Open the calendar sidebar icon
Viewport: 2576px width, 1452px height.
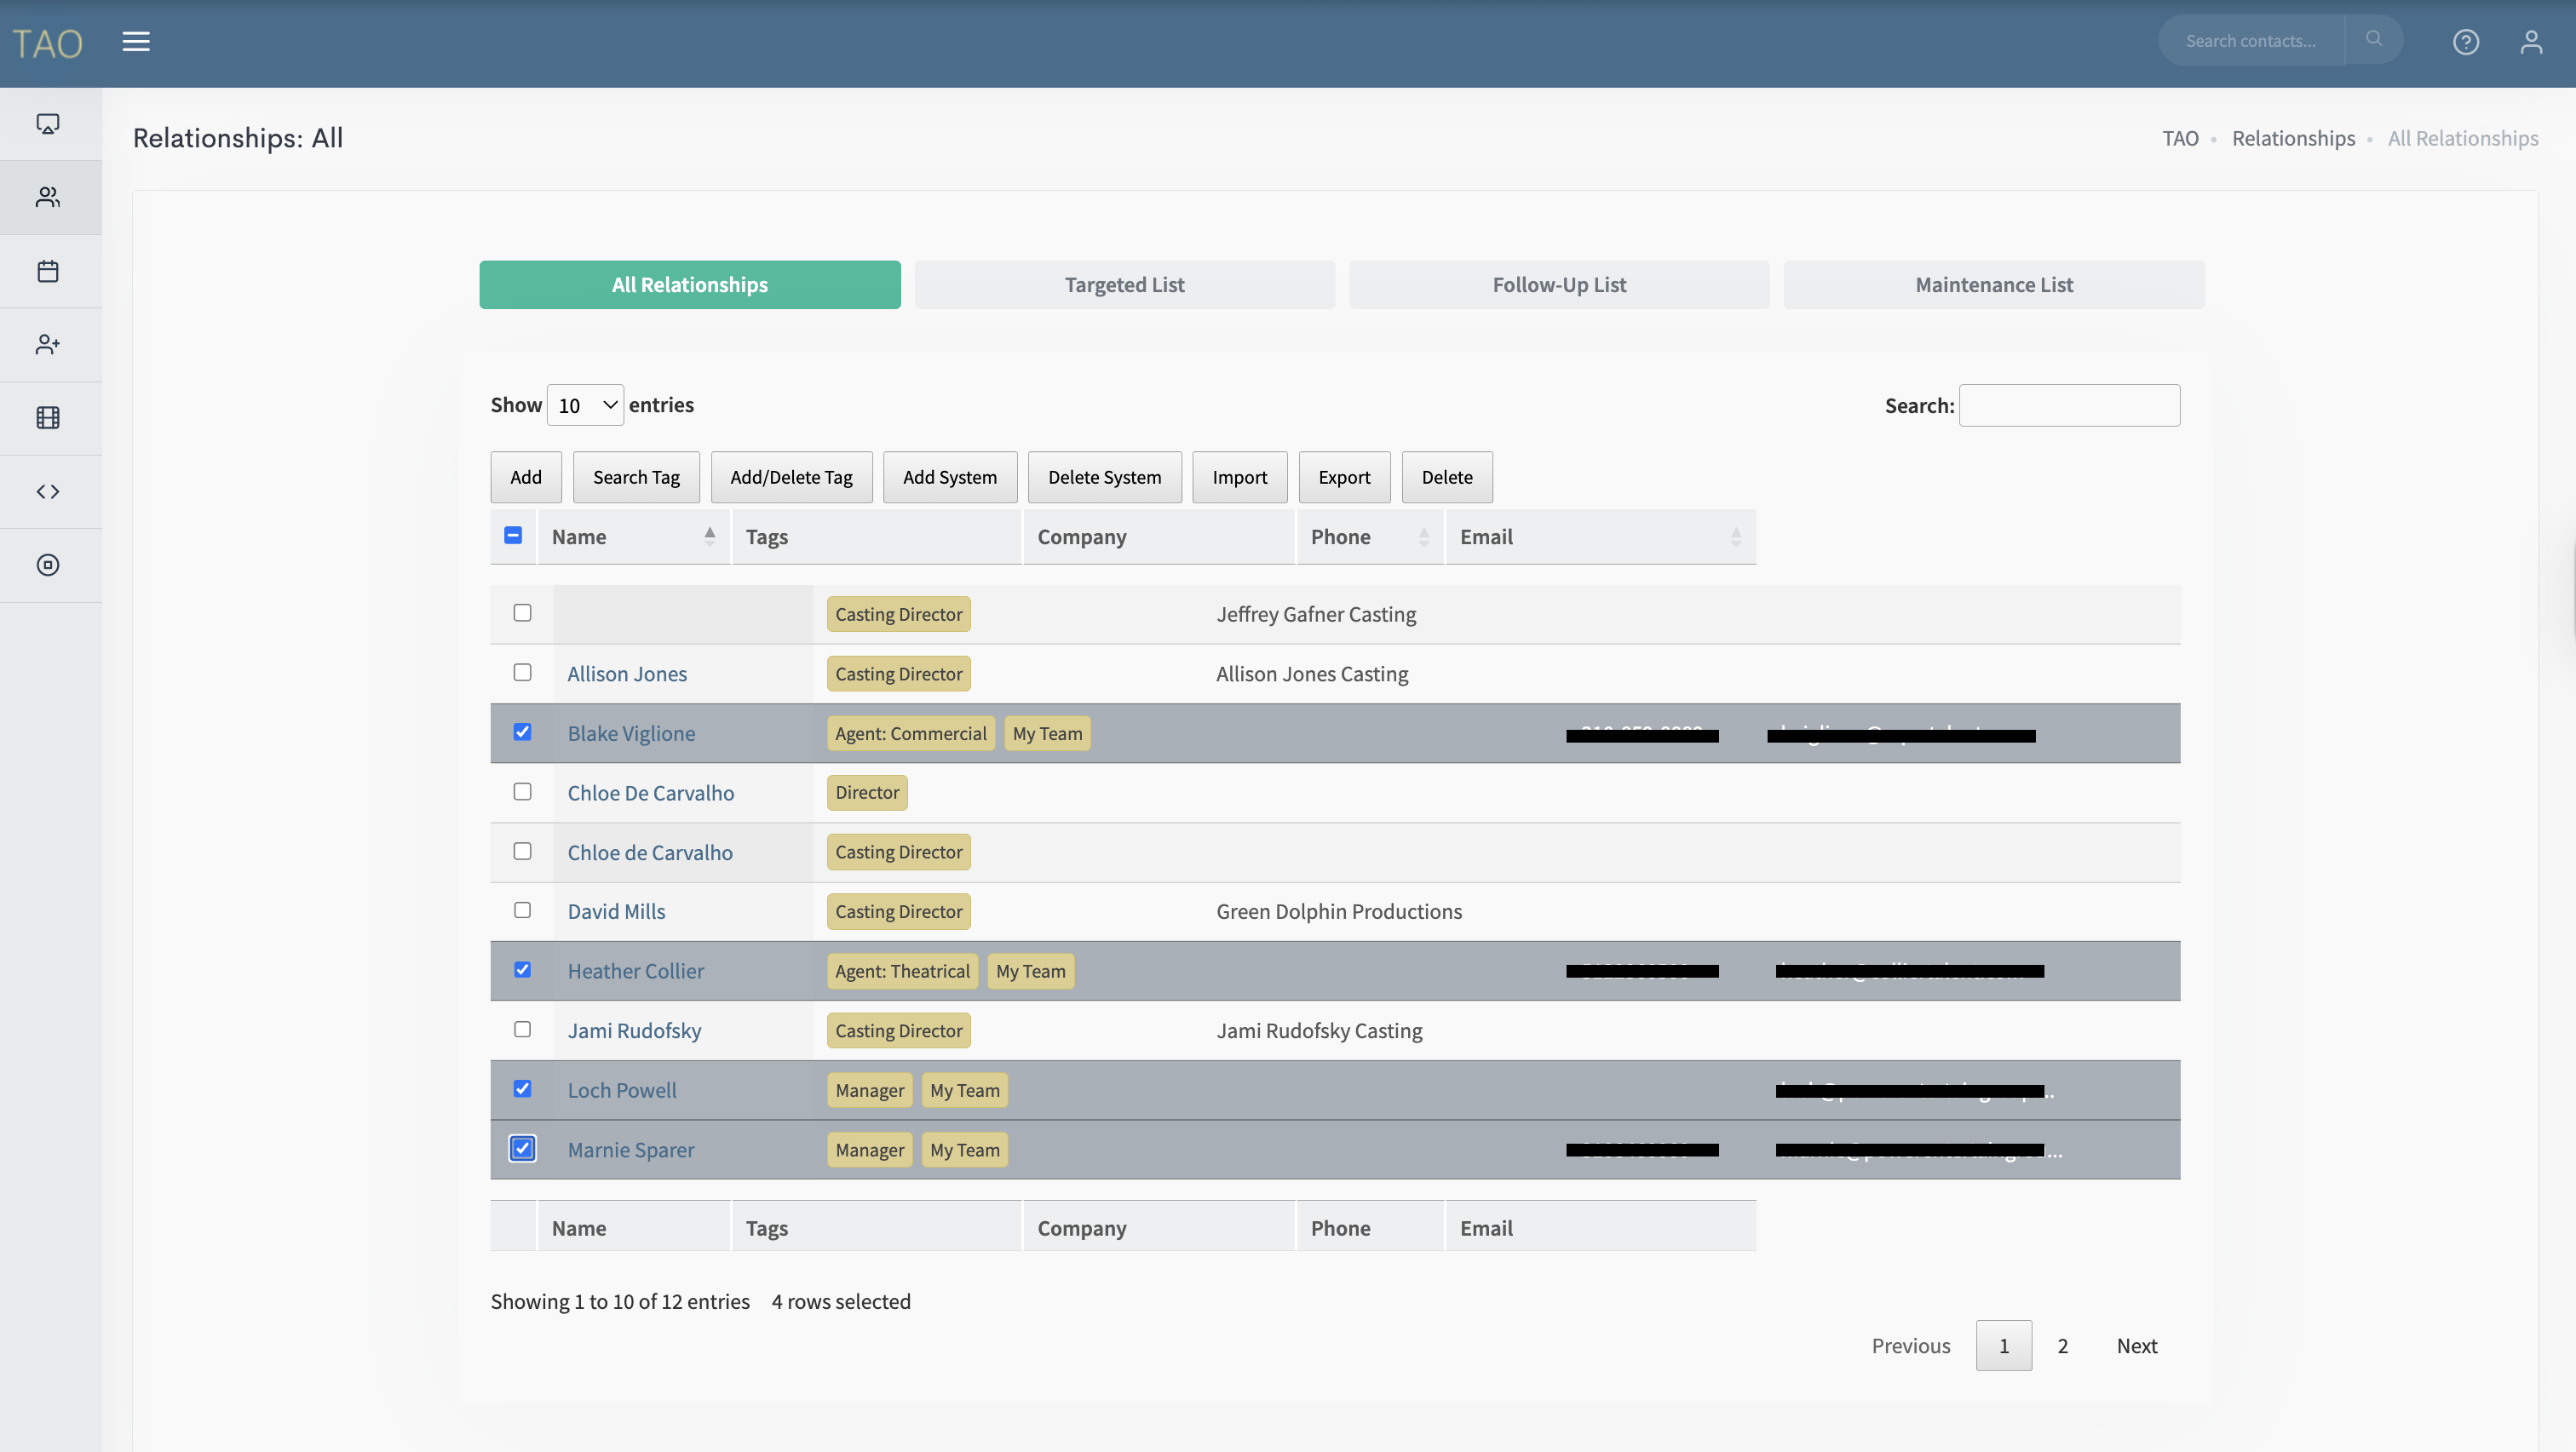point(48,271)
